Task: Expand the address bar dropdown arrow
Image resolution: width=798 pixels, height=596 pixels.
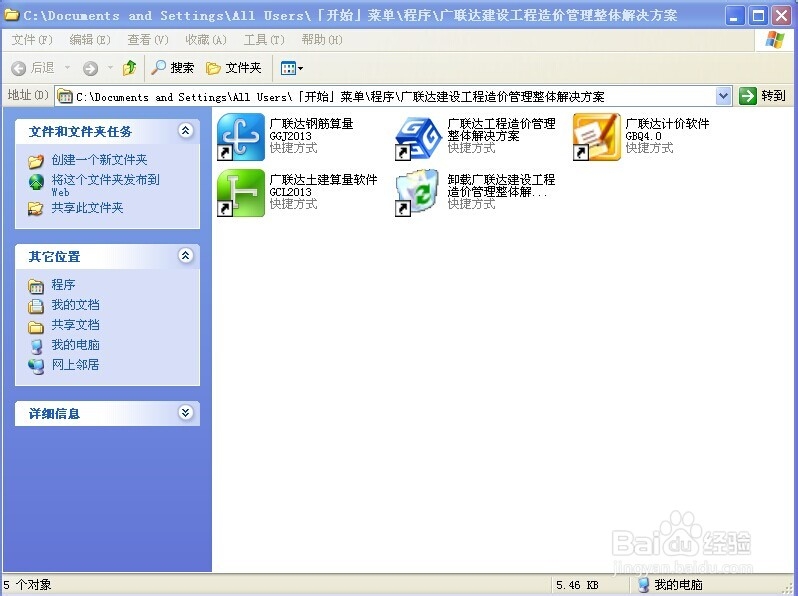Action: point(723,96)
